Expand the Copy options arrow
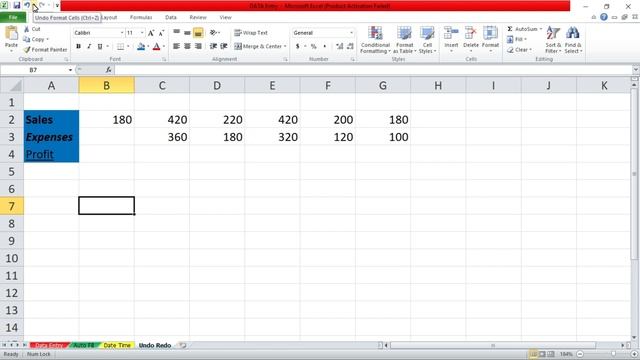This screenshot has width=640, height=360. coord(48,39)
